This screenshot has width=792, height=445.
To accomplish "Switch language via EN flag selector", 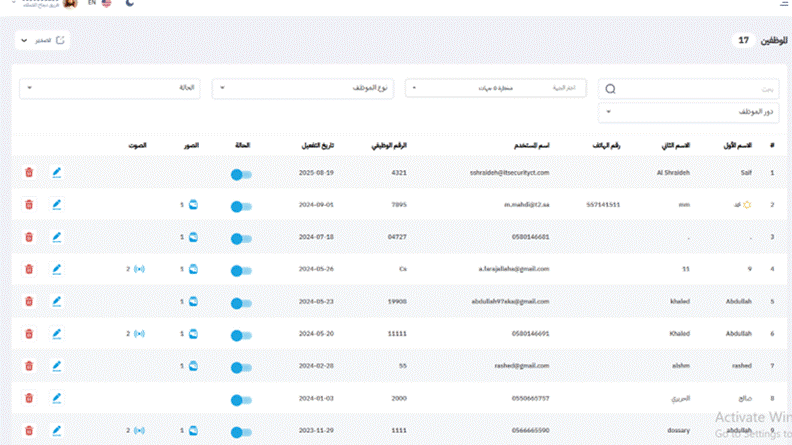I will pos(100,3).
